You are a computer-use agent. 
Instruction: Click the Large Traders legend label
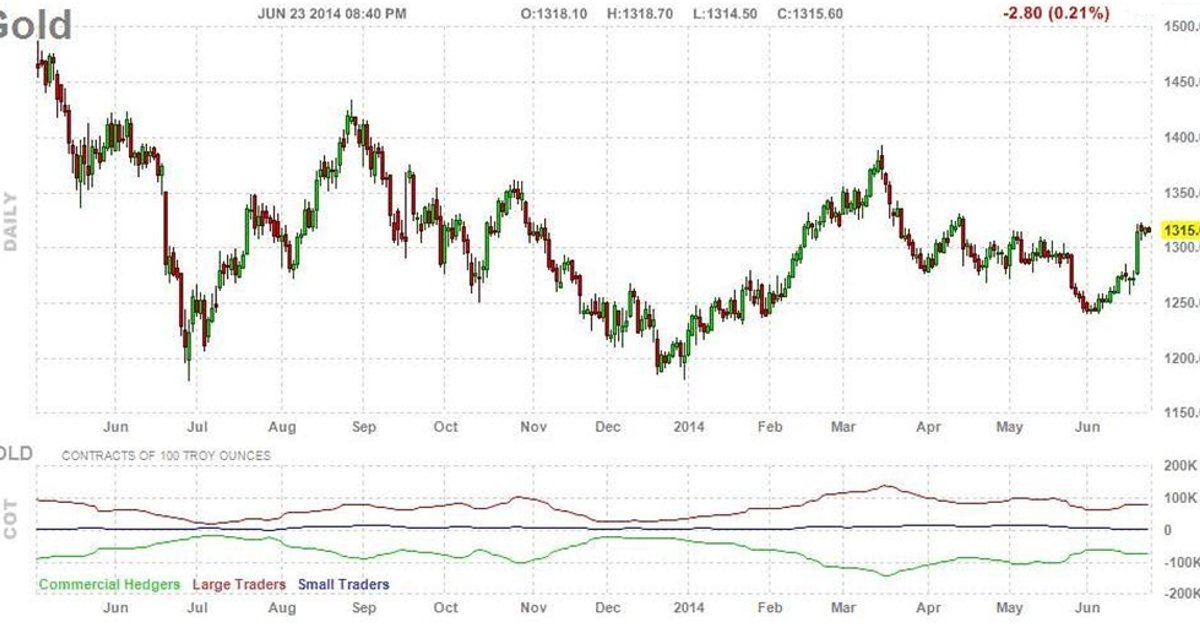(238, 584)
